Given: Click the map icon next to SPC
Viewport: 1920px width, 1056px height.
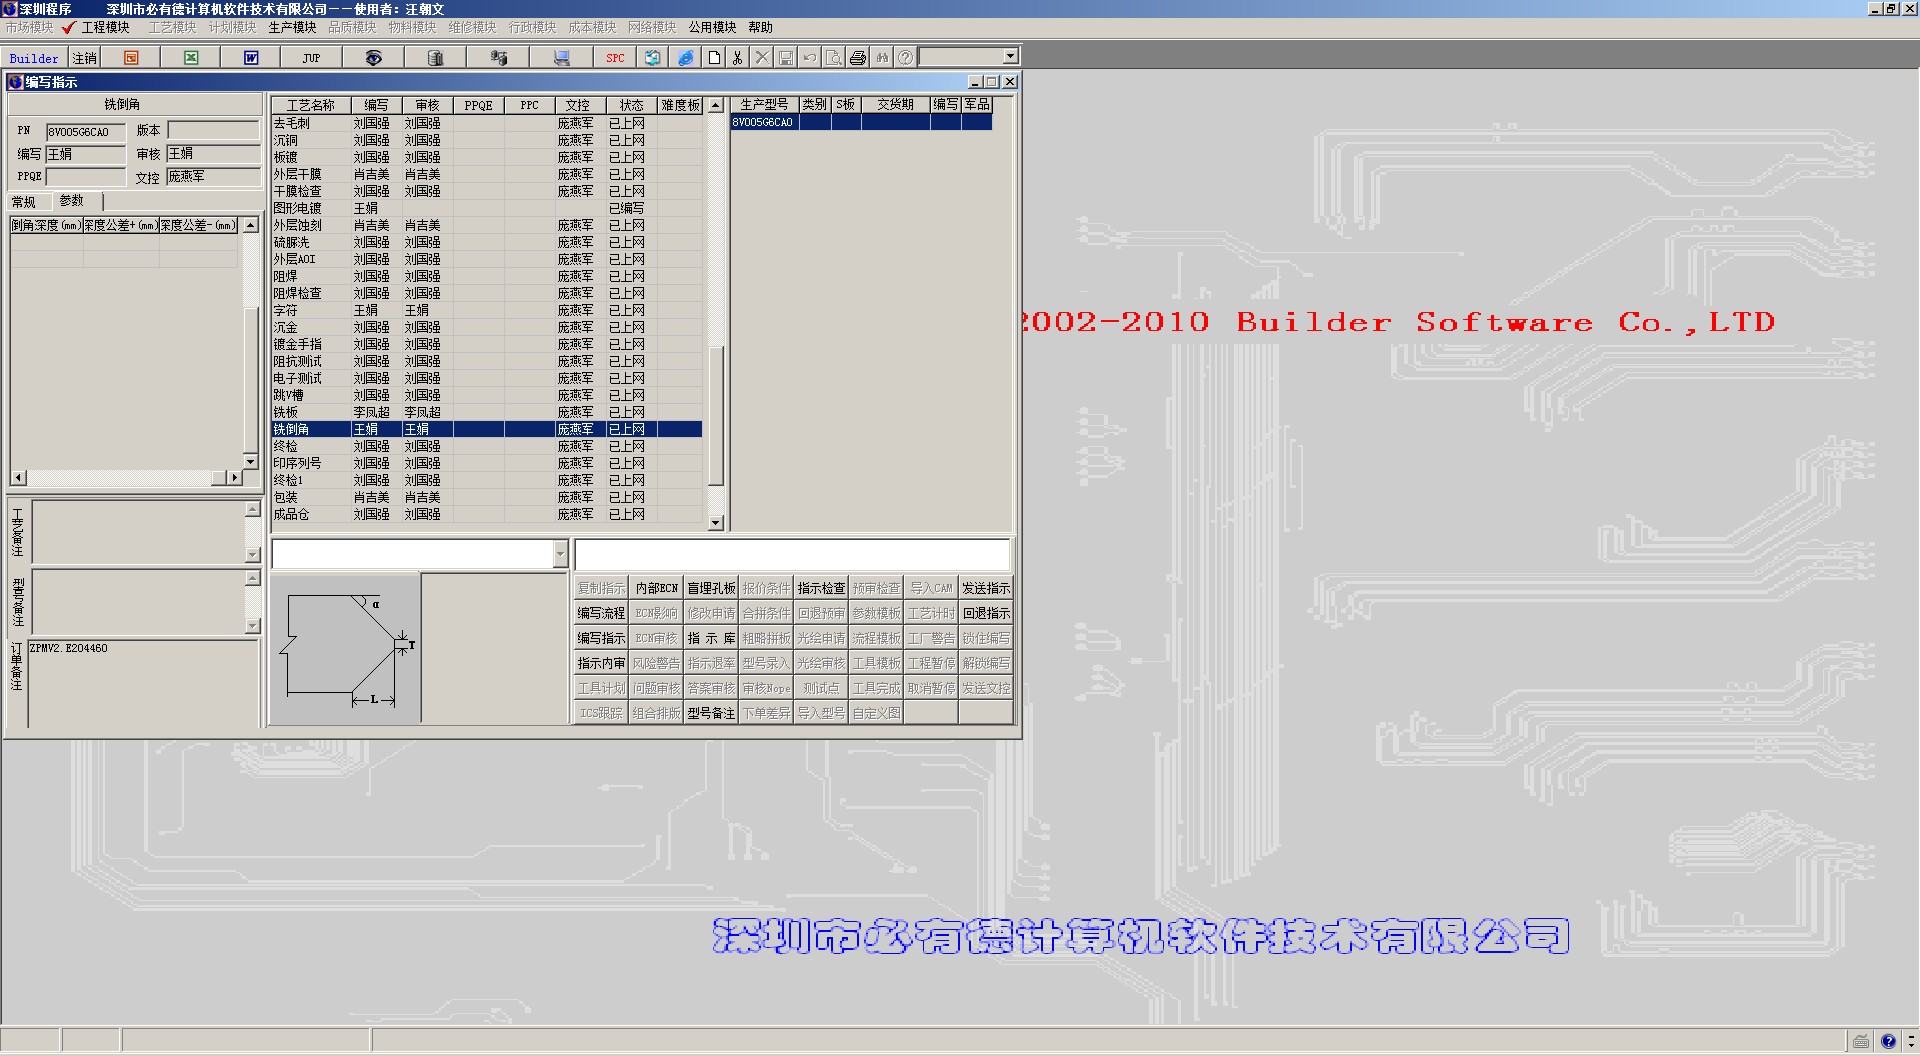Looking at the screenshot, I should tap(652, 58).
